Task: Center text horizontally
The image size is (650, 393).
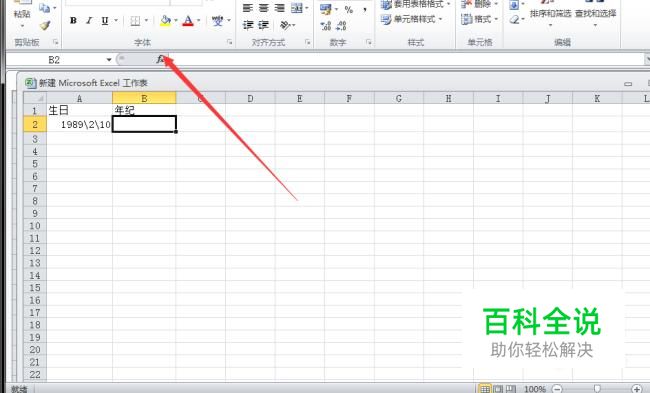Action: pyautogui.click(x=264, y=8)
